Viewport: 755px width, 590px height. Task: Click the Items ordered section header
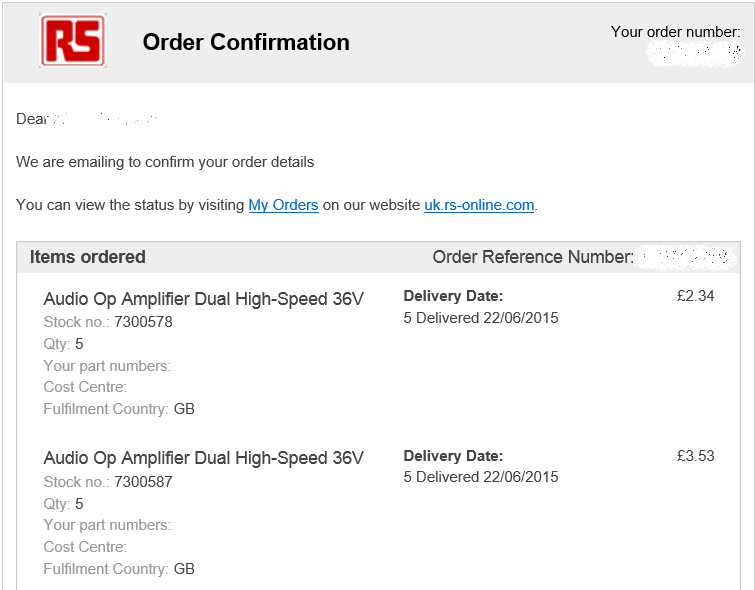[88, 257]
